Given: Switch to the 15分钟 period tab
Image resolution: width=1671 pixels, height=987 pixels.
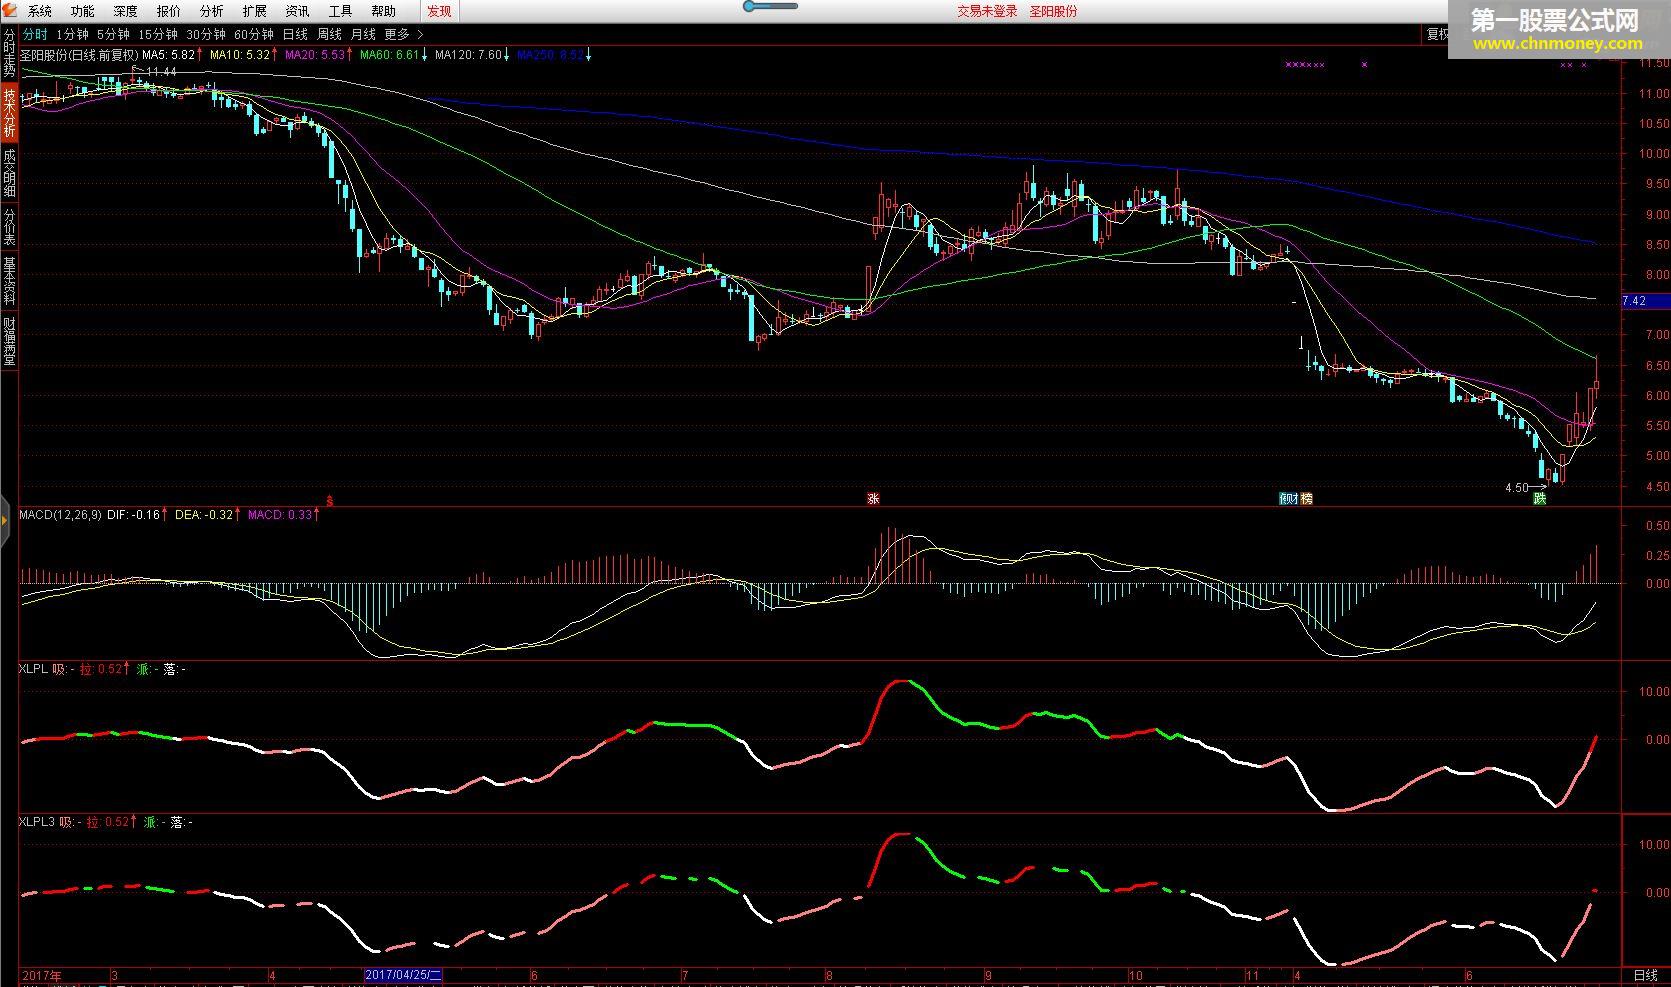Looking at the screenshot, I should tap(158, 34).
